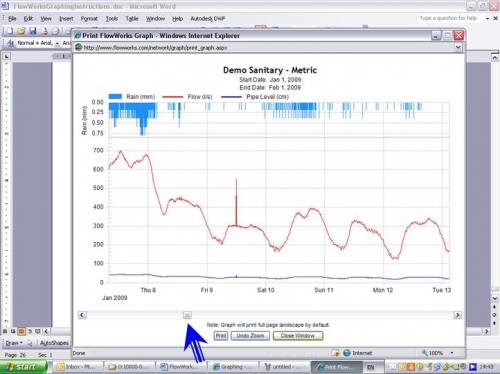Click the Flow (l/s) red legend line

173,97
